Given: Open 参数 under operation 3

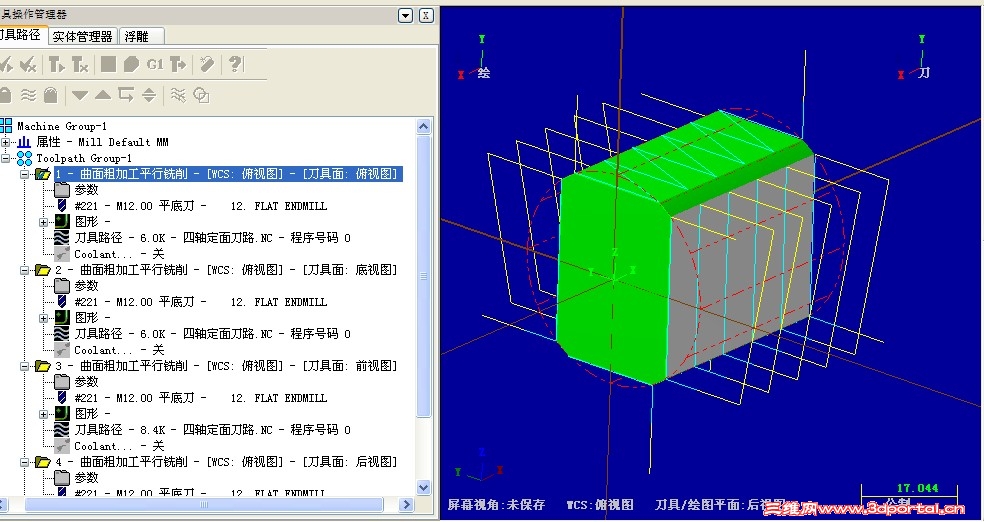Looking at the screenshot, I should coord(87,382).
